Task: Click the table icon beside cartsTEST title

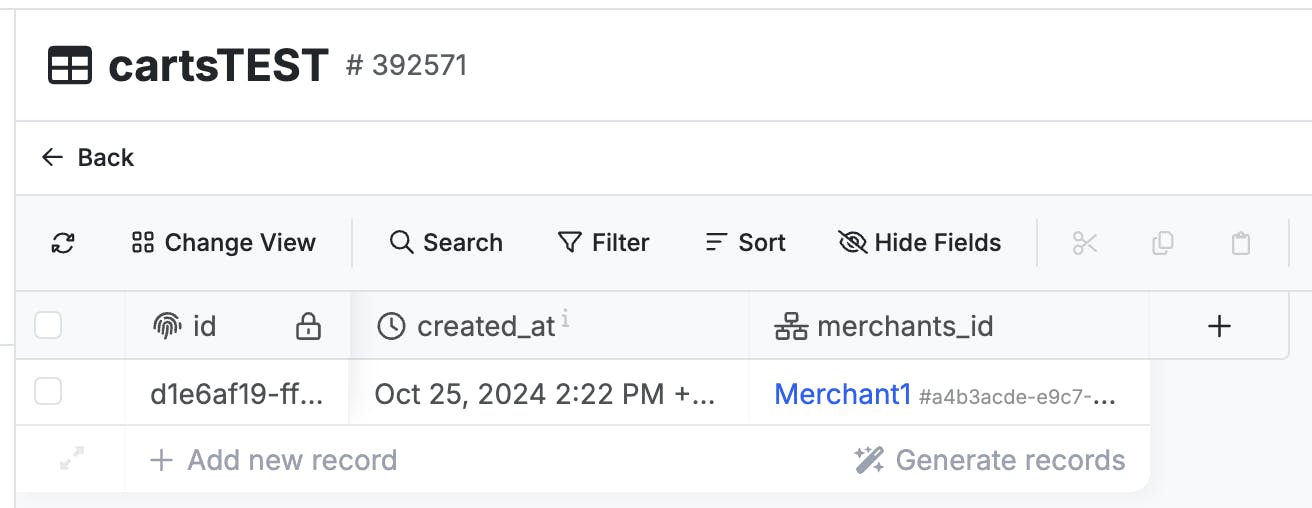Action: pyautogui.click(x=70, y=66)
